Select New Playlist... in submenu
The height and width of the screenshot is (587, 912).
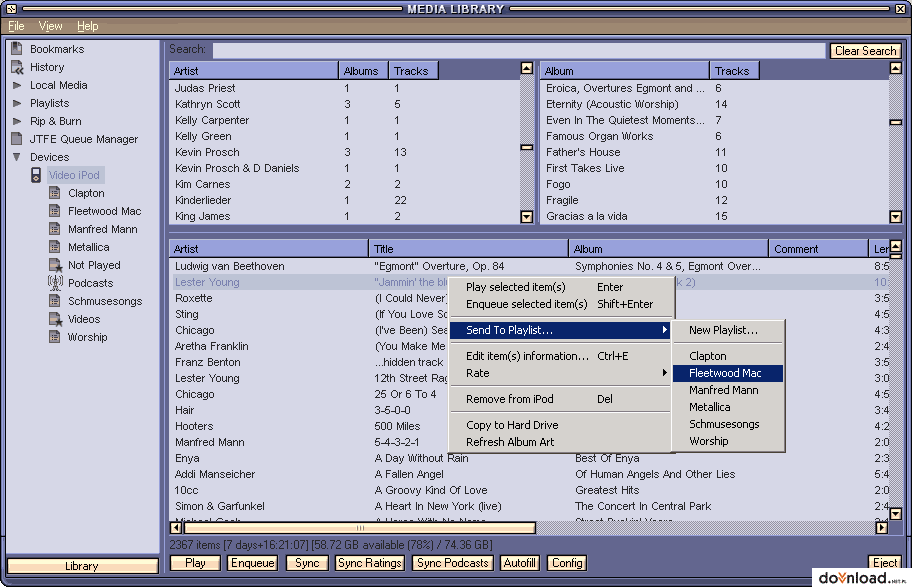728,330
